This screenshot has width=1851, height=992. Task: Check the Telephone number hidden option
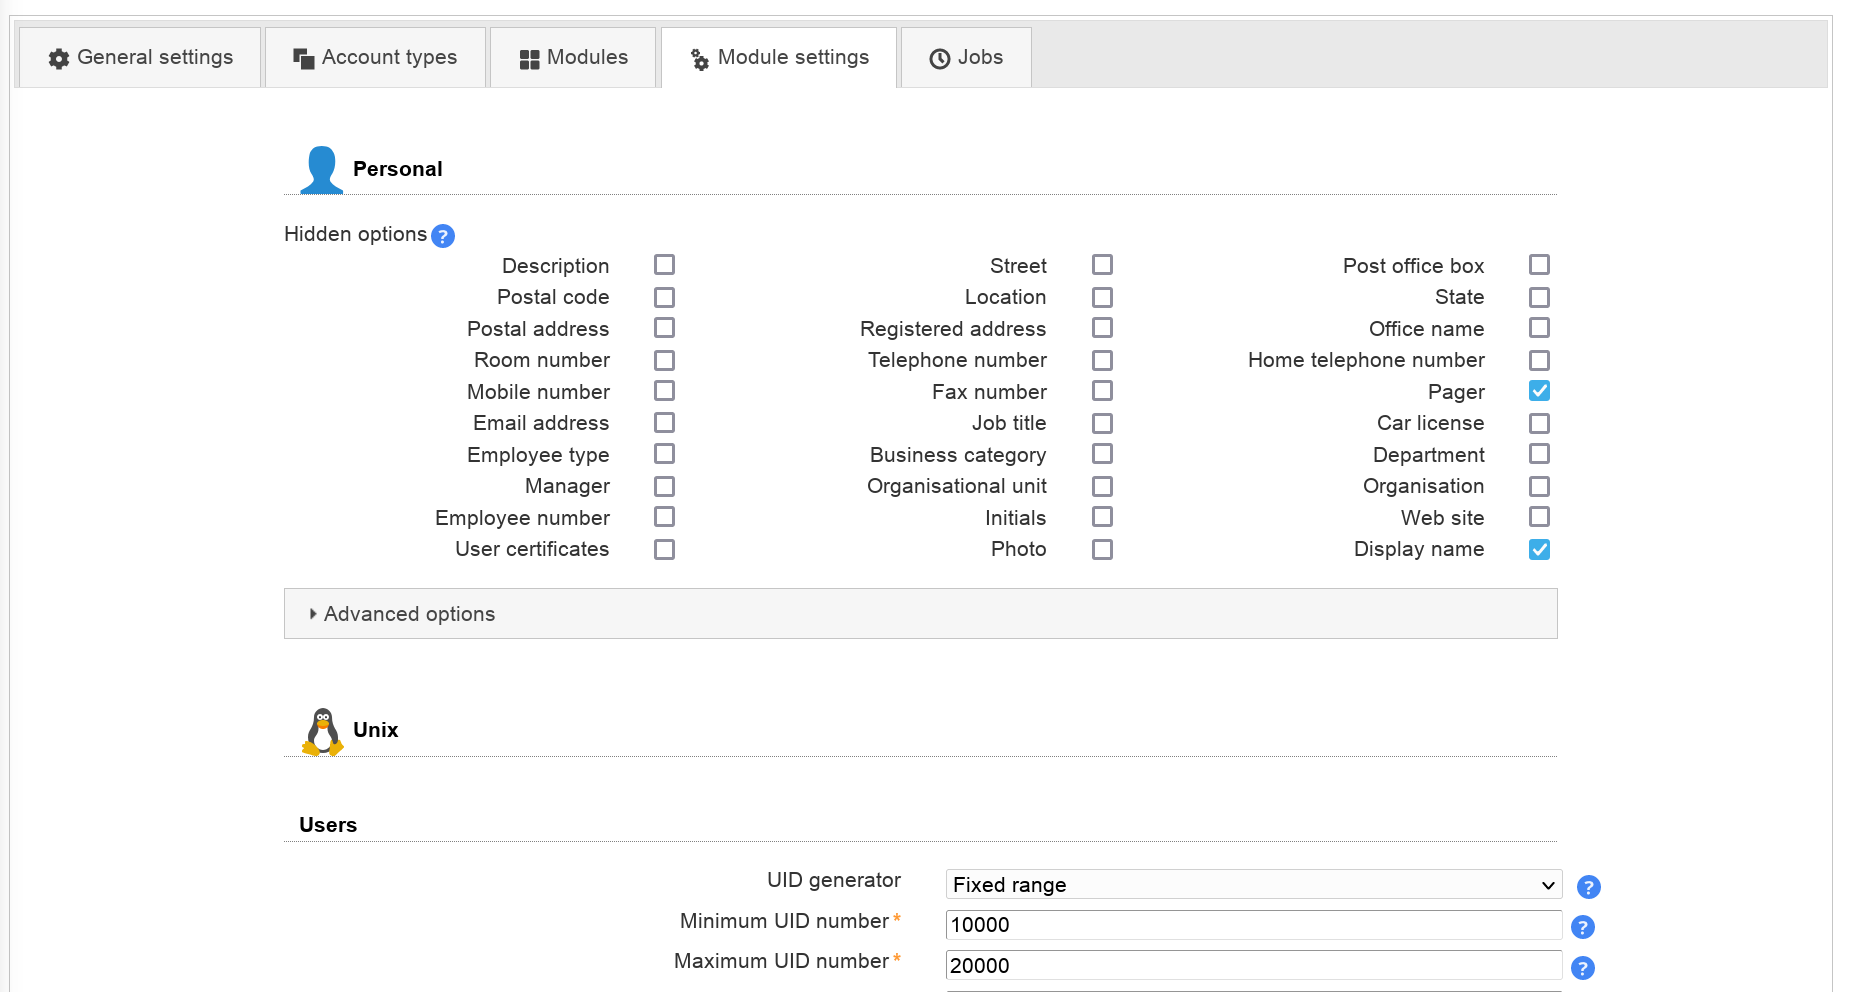click(1102, 360)
